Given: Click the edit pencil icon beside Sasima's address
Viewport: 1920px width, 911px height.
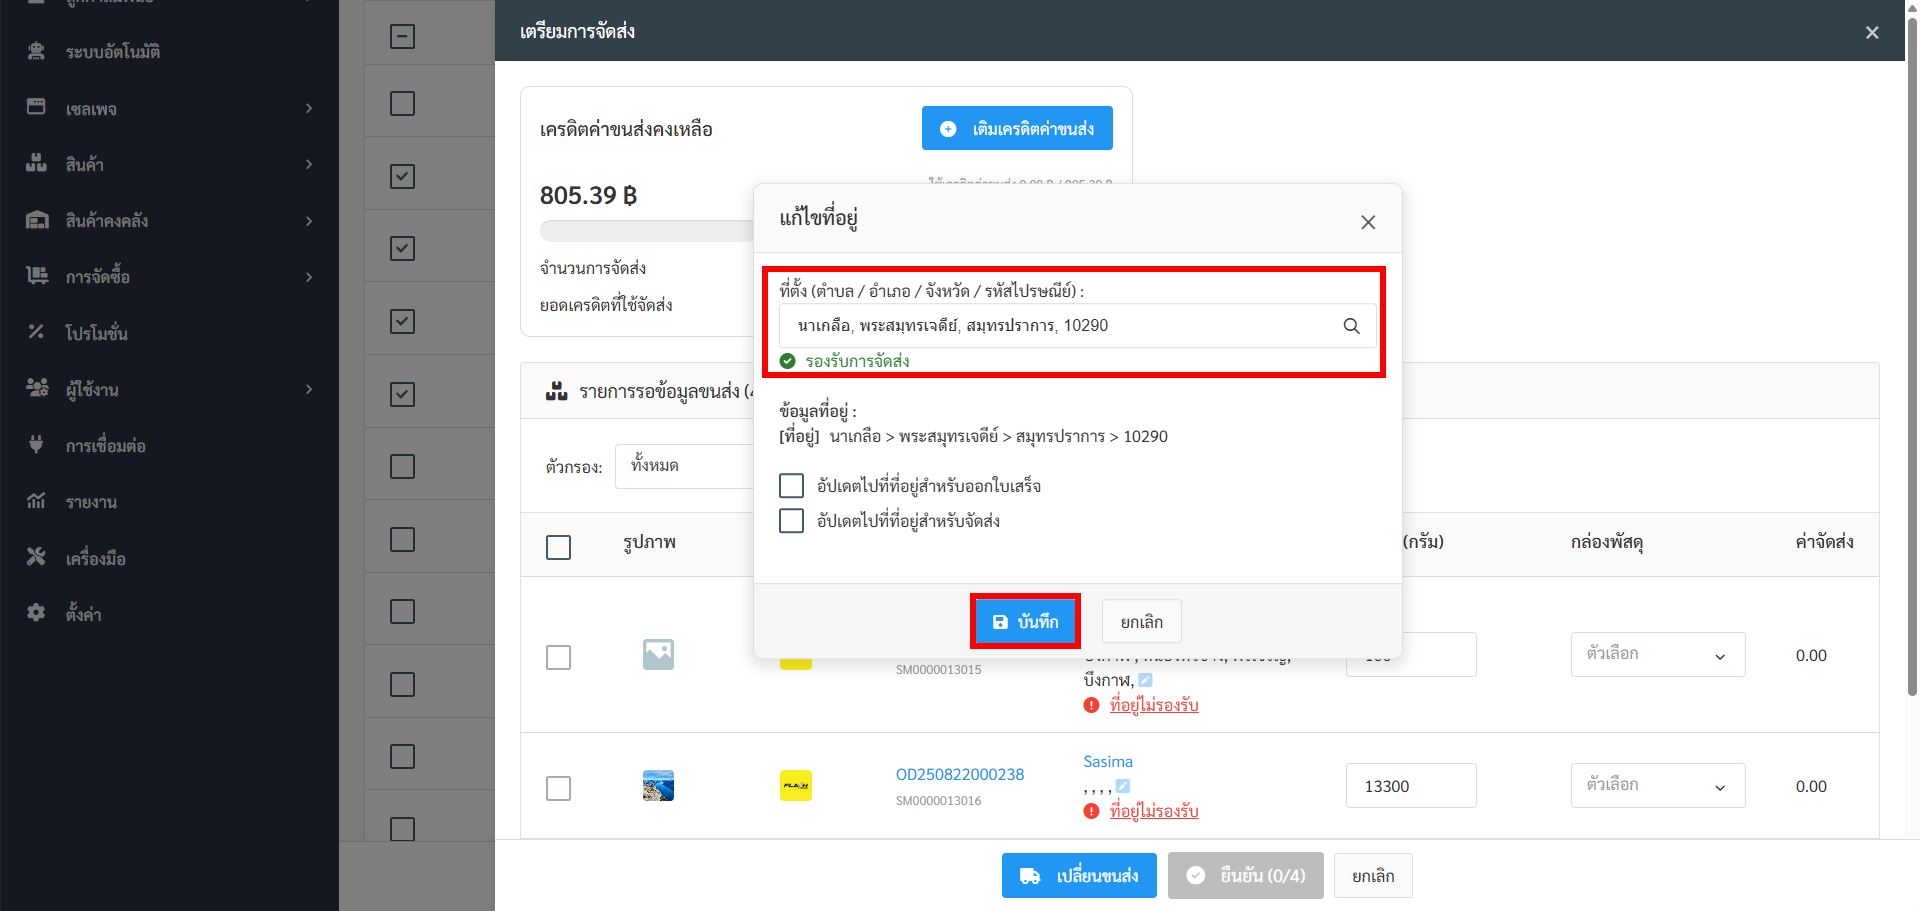Looking at the screenshot, I should [x=1123, y=786].
